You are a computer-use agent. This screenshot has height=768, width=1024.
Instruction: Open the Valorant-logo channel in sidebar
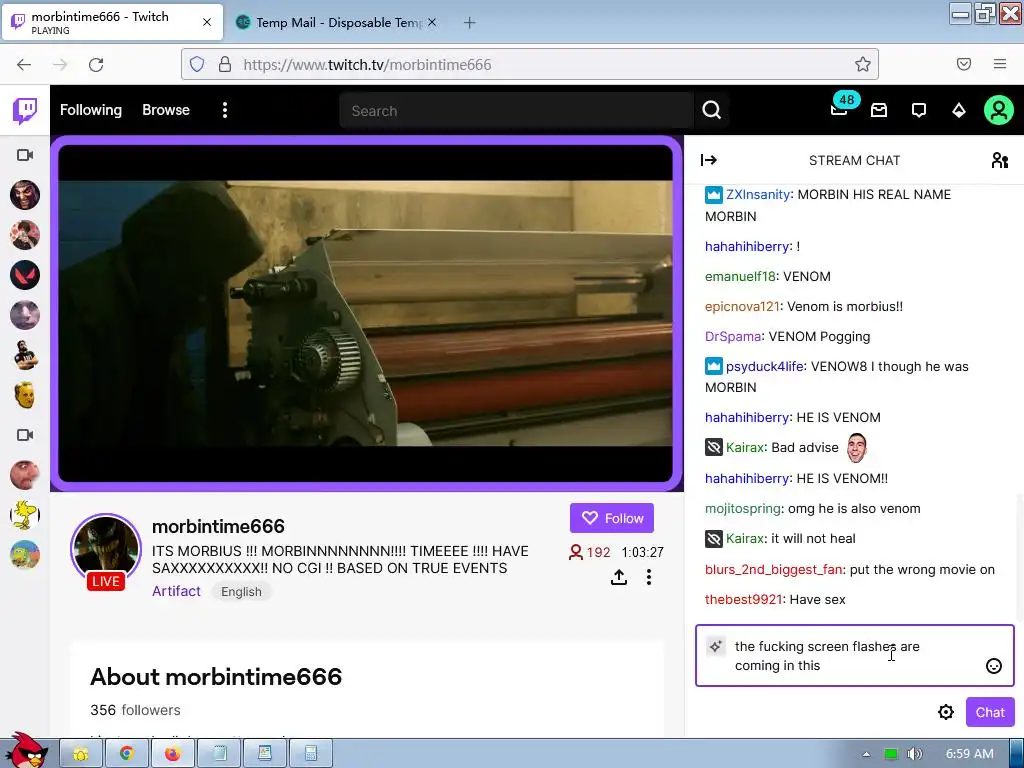point(25,275)
